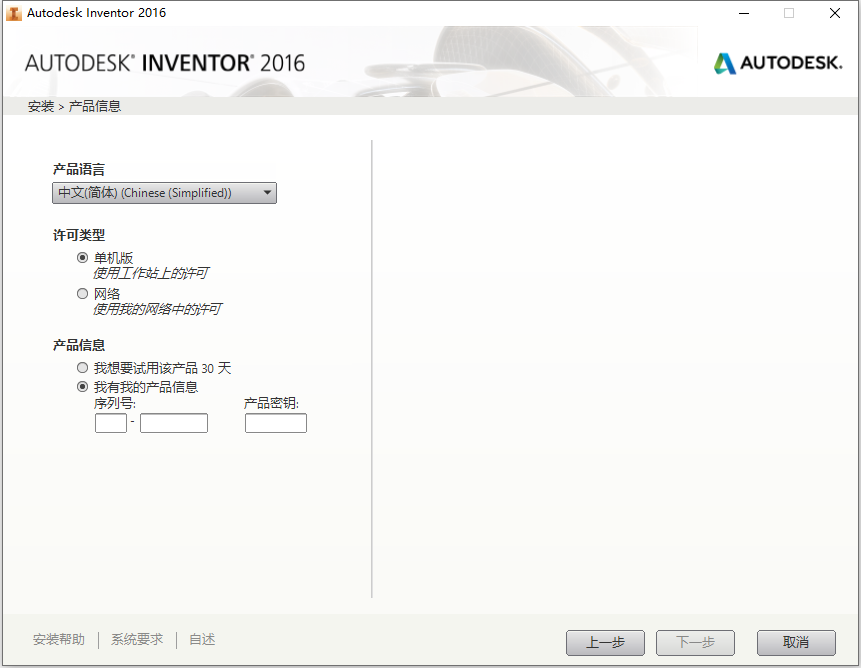Open the 自述 readme link
This screenshot has height=668, width=861.
point(202,639)
